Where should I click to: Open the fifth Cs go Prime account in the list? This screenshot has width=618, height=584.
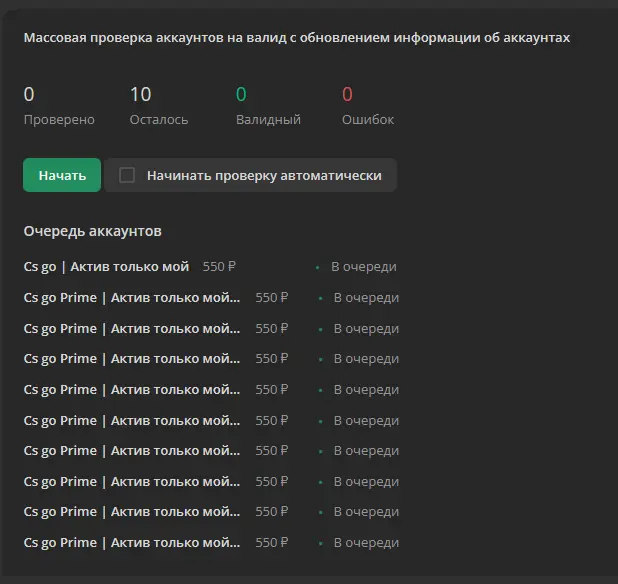[132, 420]
